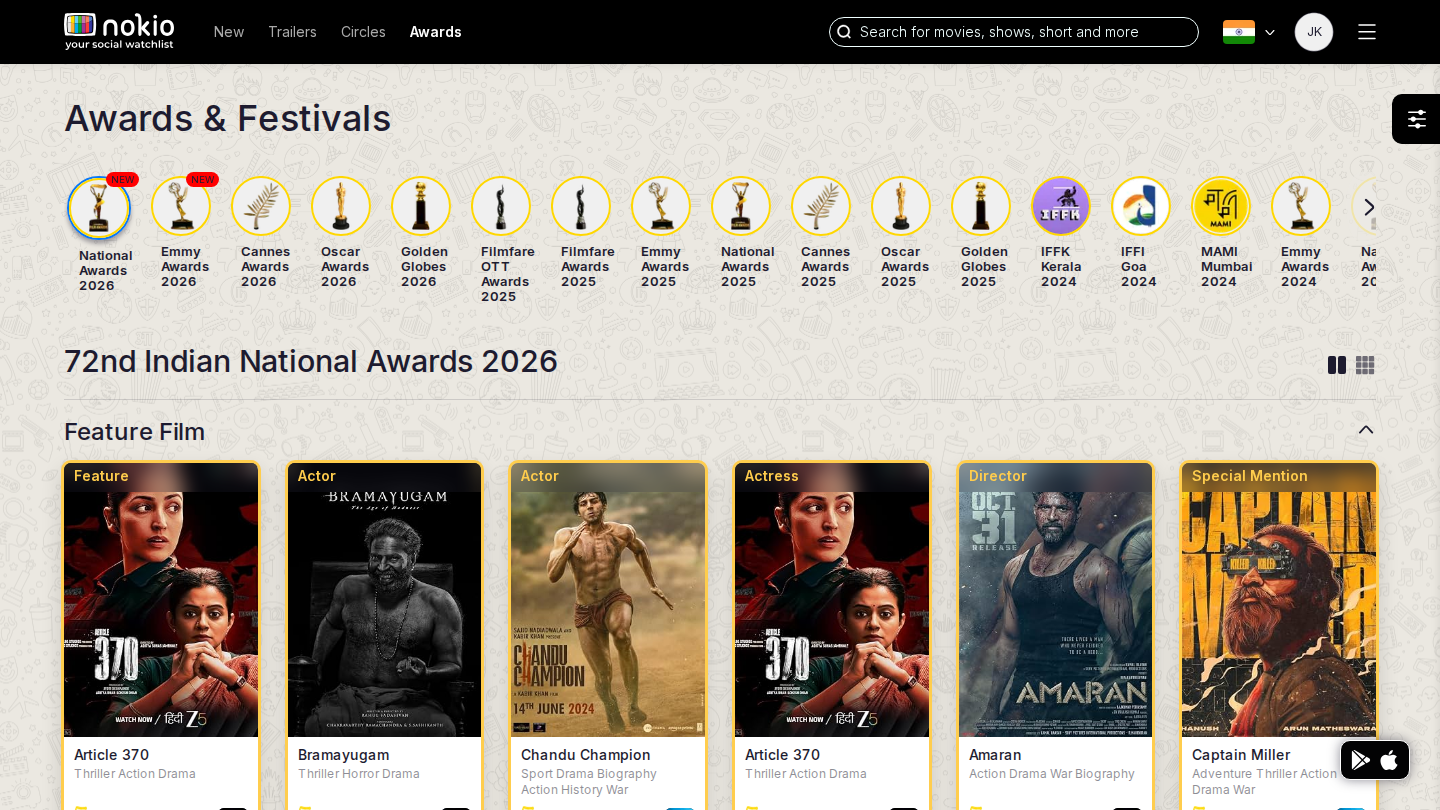
Task: Click the "Action Drama War Biography" genre text
Action: click(x=1052, y=774)
